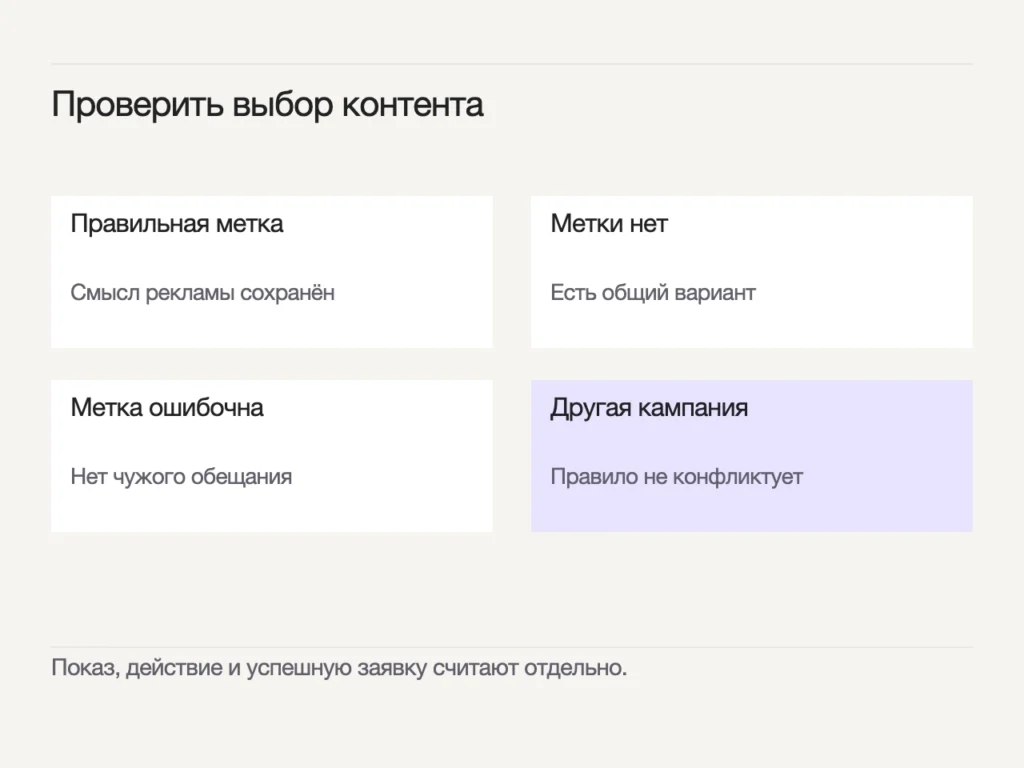This screenshot has height=768, width=1024.
Task: Click the text 'Смысл рекламы сохранён'
Action: click(202, 293)
